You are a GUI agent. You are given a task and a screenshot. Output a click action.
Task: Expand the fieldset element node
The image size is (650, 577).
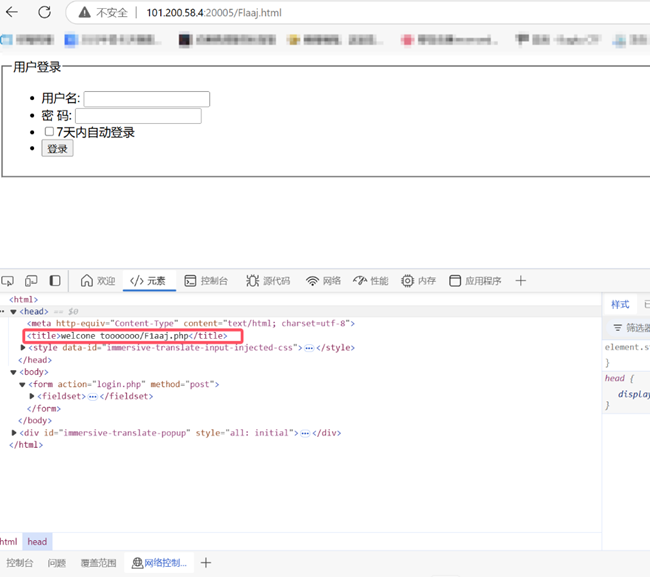point(32,396)
